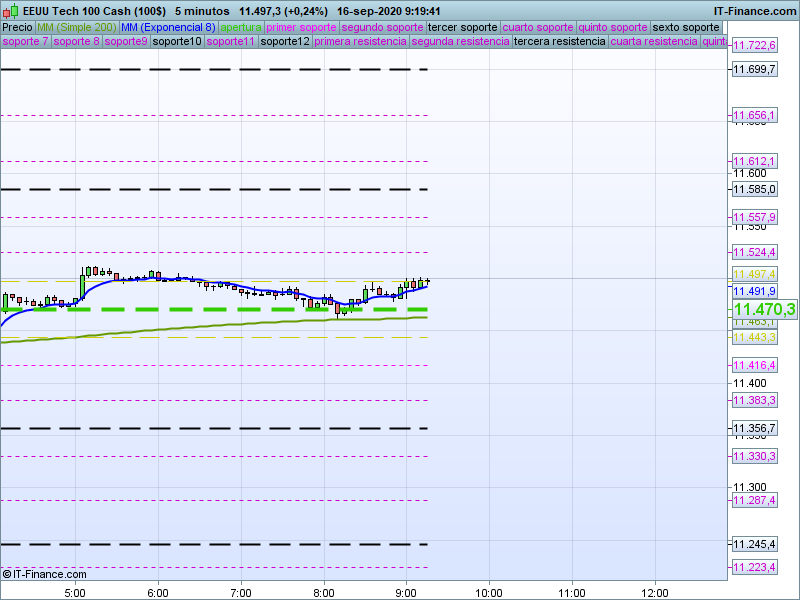Screen dimensions: 800x600
Task: Select the MM (Simple 200) indicator label
Action: (76, 27)
